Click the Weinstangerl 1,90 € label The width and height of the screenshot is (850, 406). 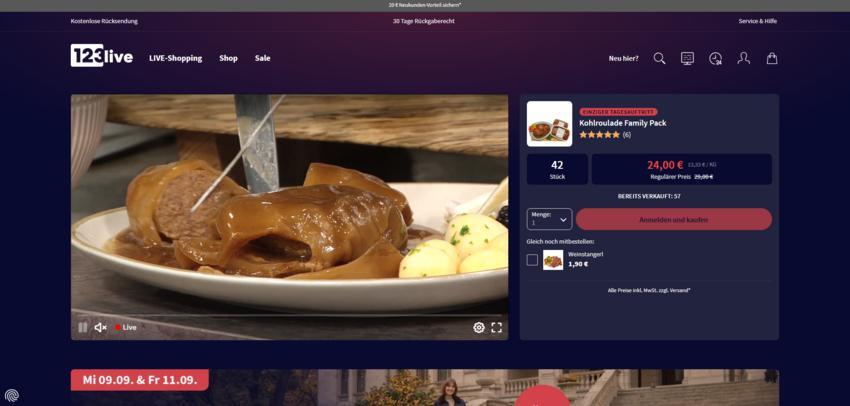tap(585, 259)
